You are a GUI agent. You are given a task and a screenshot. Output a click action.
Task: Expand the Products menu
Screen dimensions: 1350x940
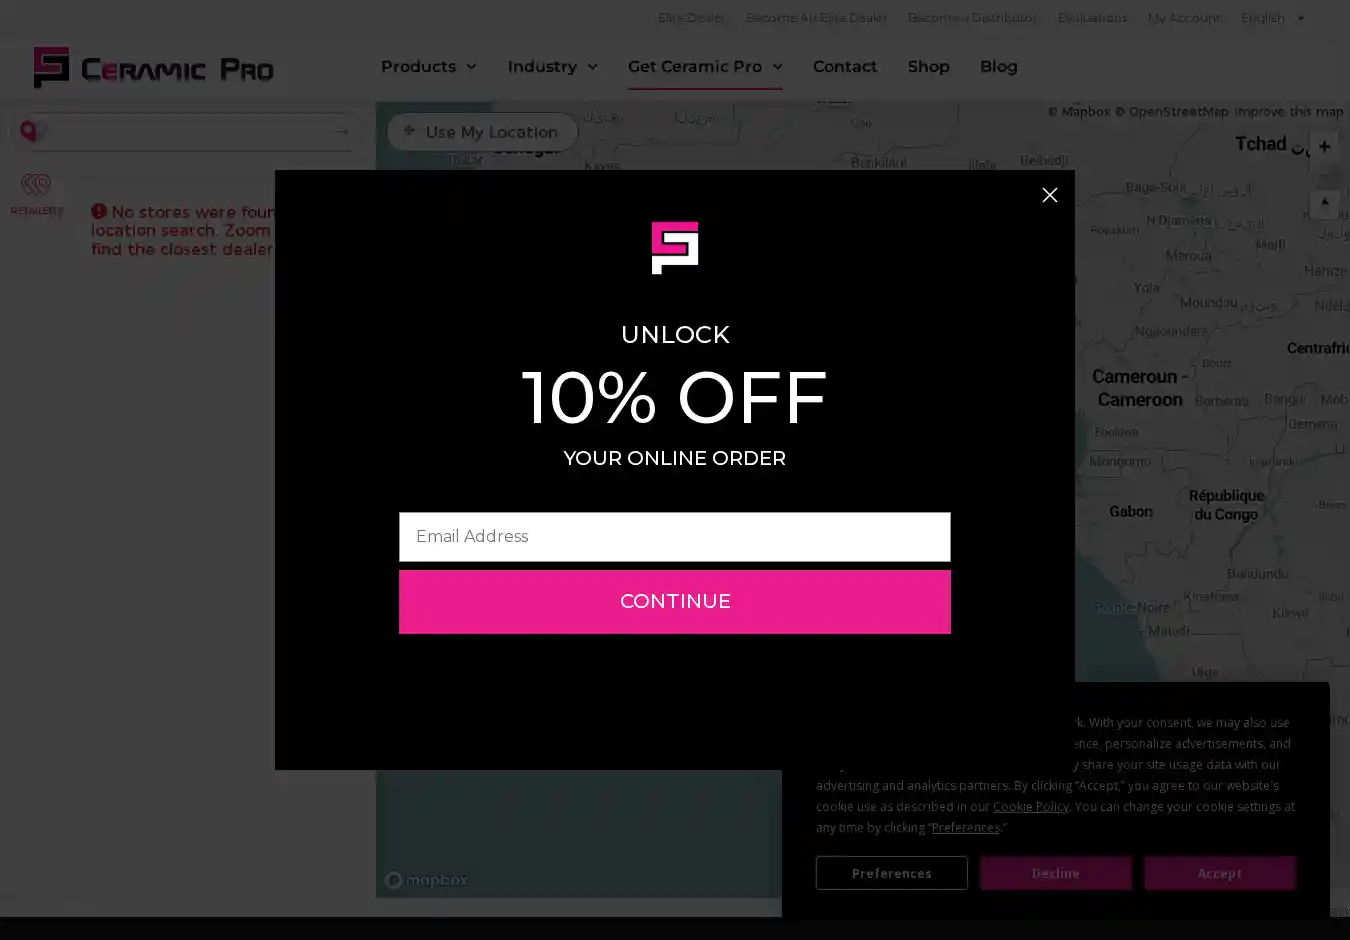point(428,66)
